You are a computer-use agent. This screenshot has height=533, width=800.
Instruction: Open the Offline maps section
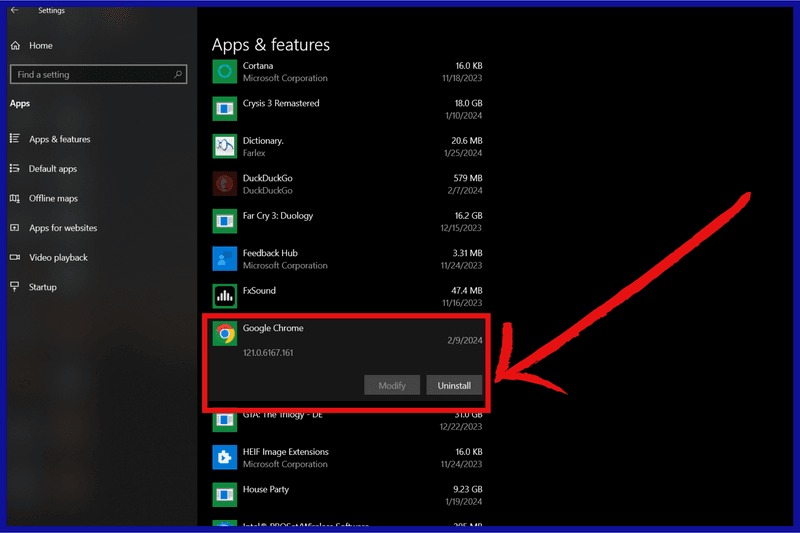click(53, 198)
